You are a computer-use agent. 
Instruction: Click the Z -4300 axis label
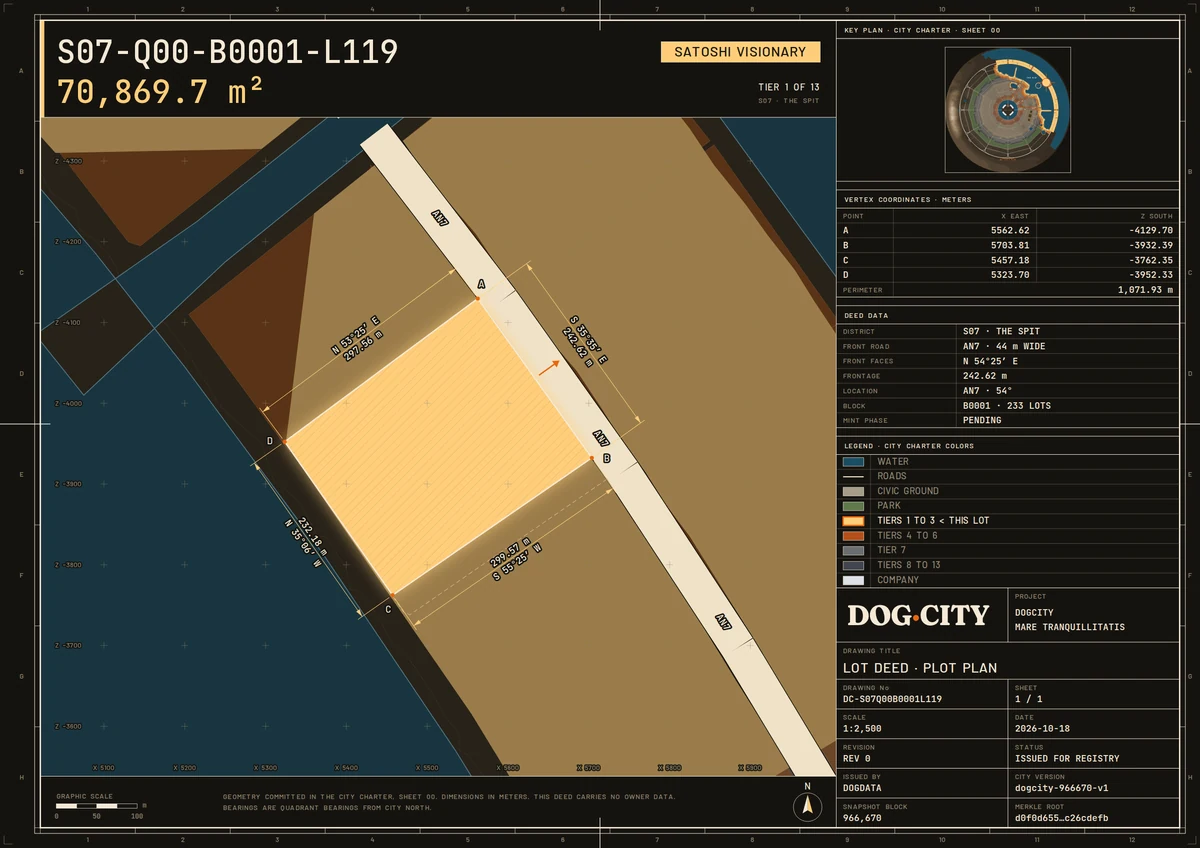(x=69, y=161)
